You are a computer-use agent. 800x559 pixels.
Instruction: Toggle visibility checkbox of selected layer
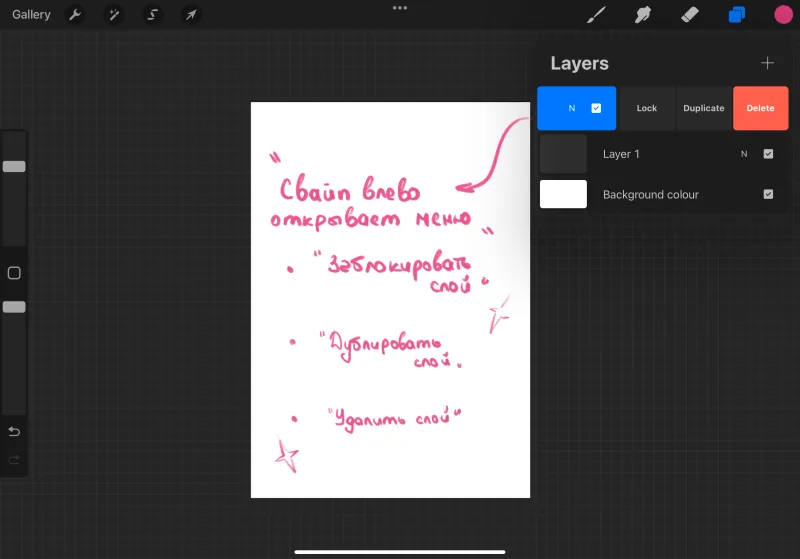click(x=596, y=108)
